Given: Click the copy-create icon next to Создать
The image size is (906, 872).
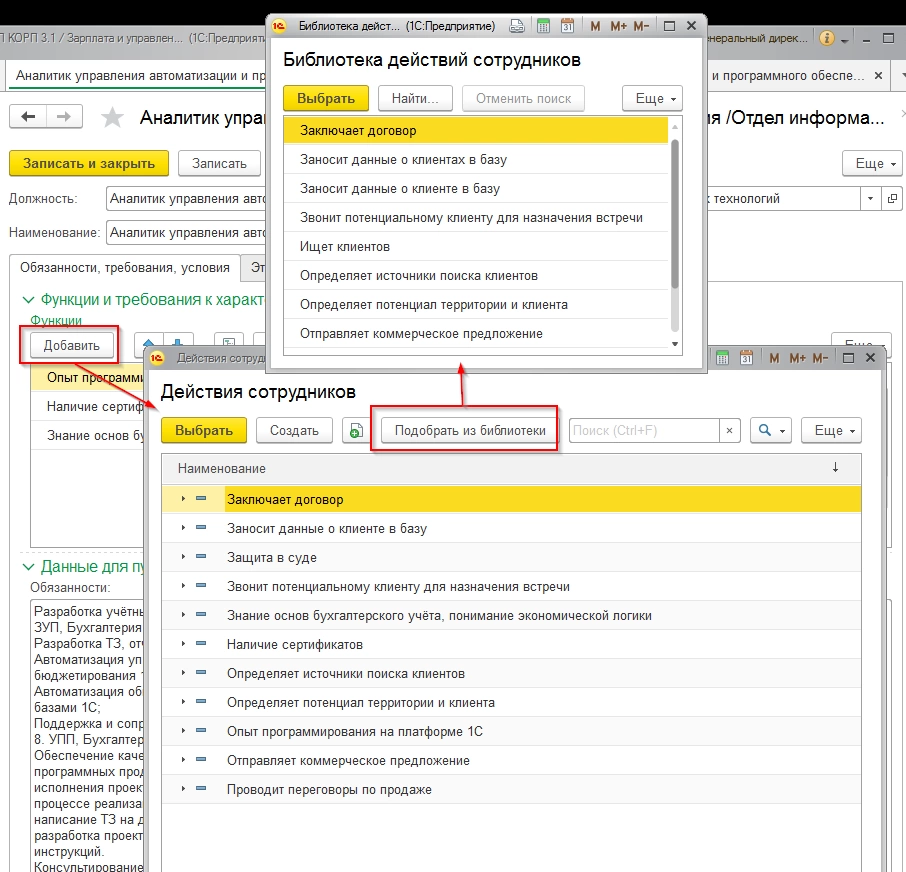Looking at the screenshot, I should [356, 431].
